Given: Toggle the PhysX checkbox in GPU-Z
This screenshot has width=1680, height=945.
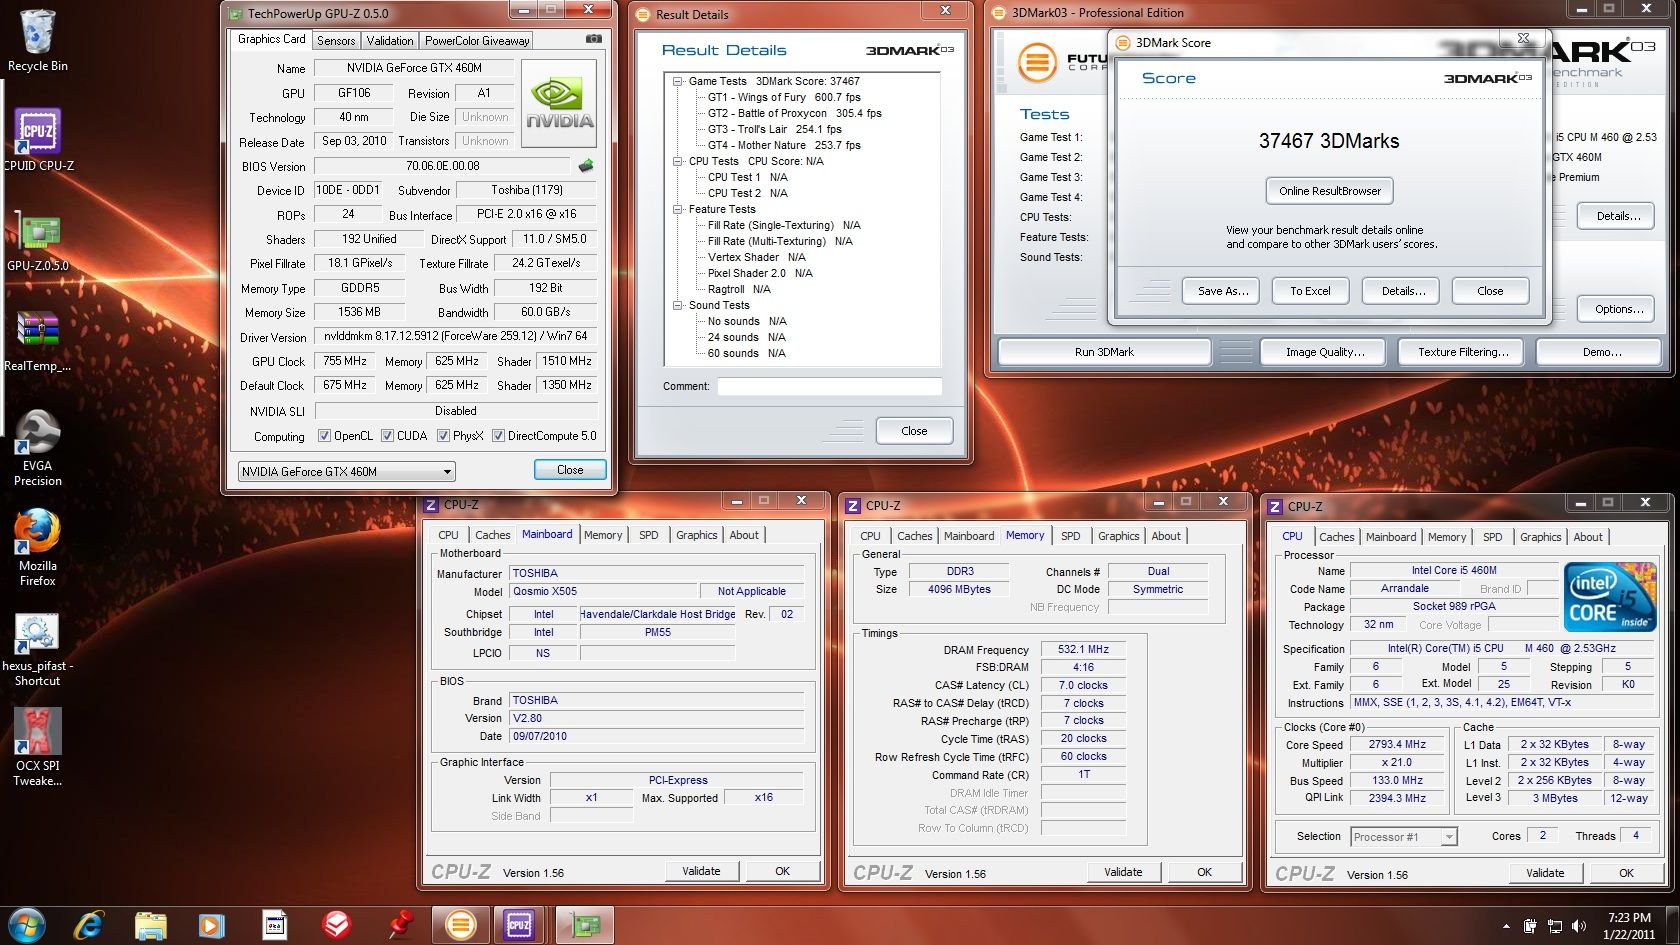Looking at the screenshot, I should point(443,436).
